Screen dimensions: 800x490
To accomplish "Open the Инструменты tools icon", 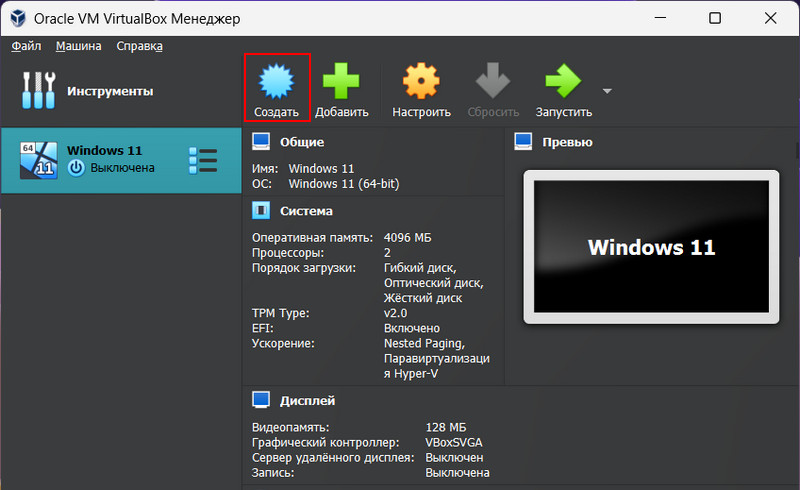I will point(38,90).
